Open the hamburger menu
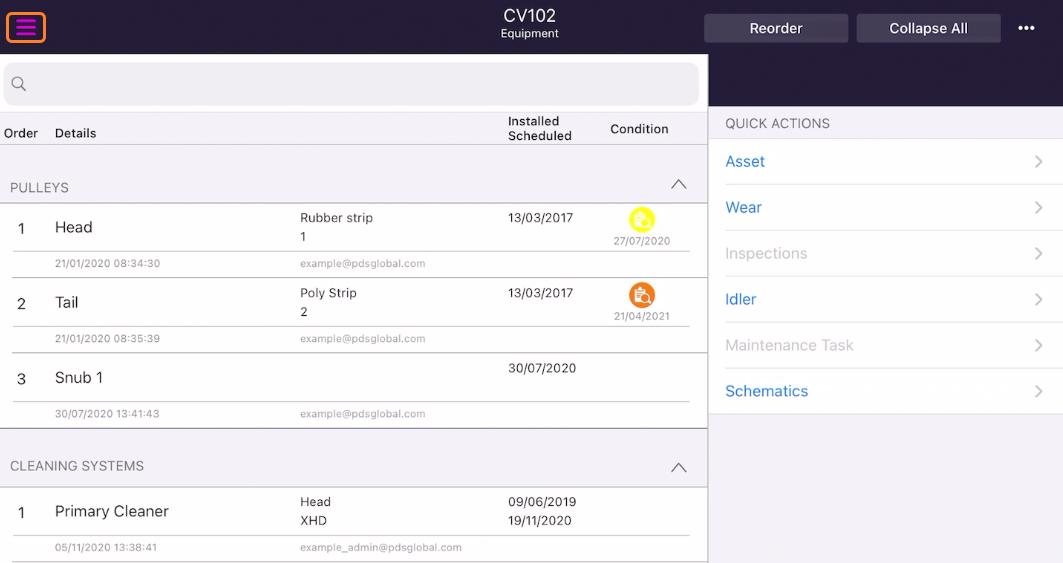1063x563 pixels. (x=26, y=28)
